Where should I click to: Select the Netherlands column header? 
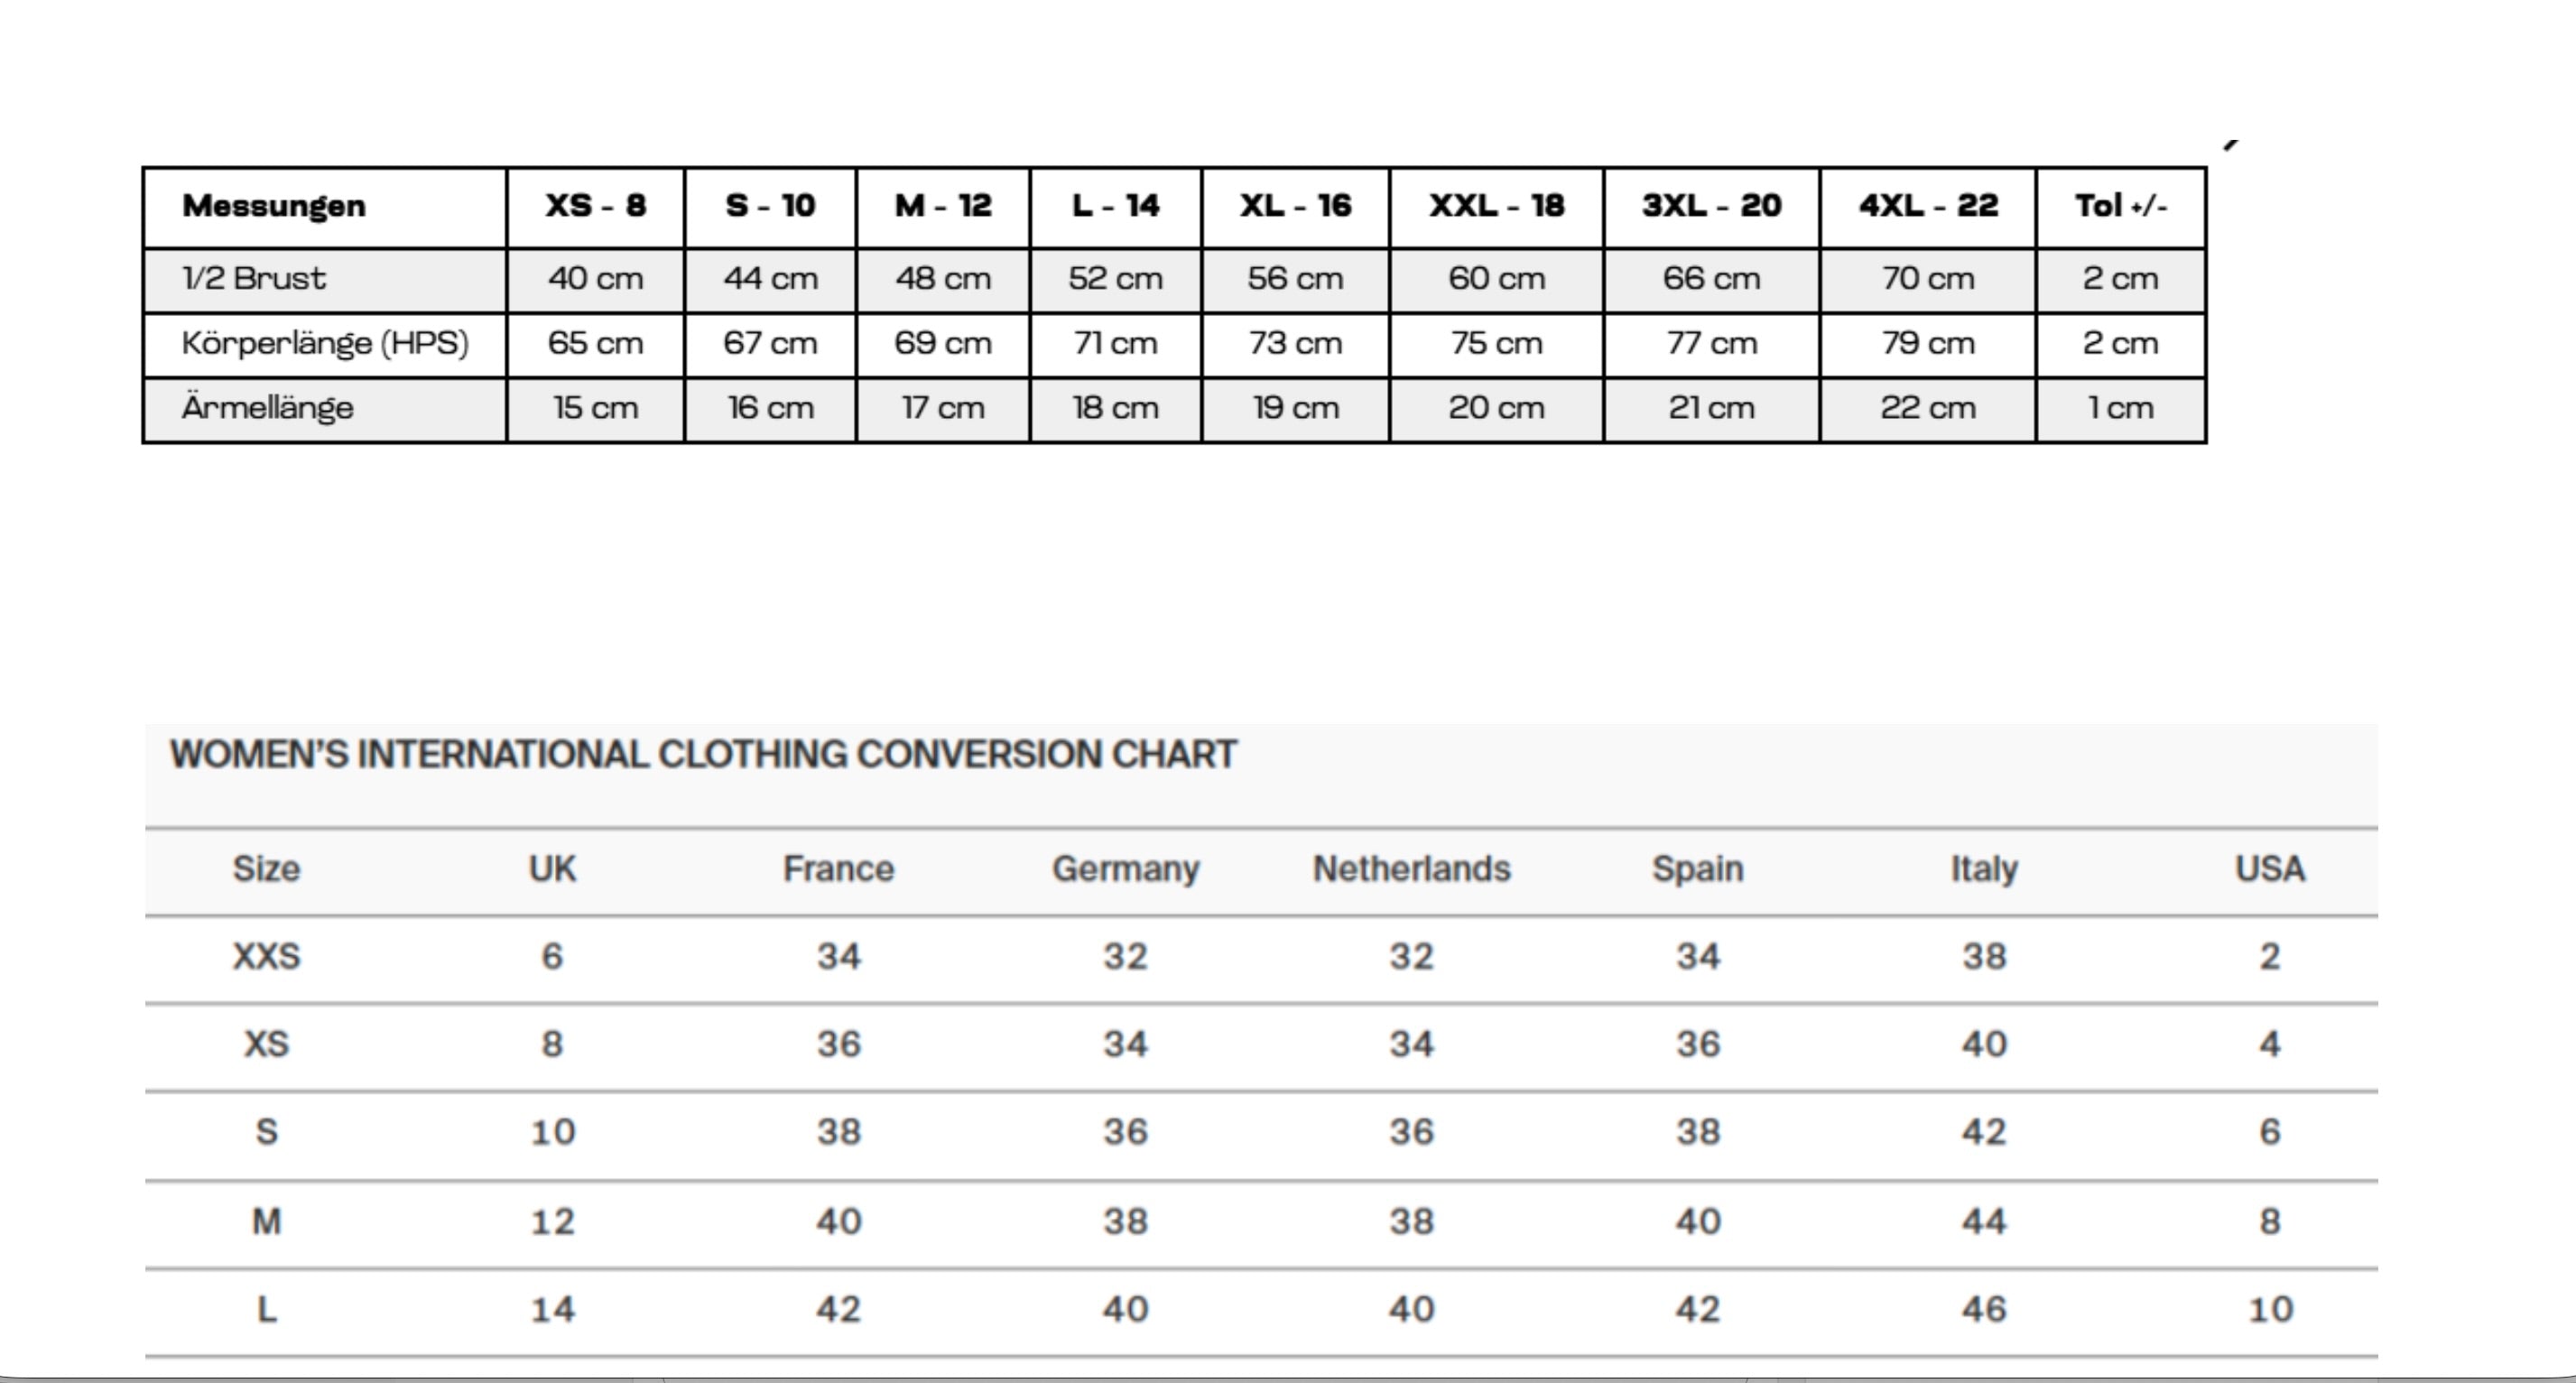coord(1411,869)
